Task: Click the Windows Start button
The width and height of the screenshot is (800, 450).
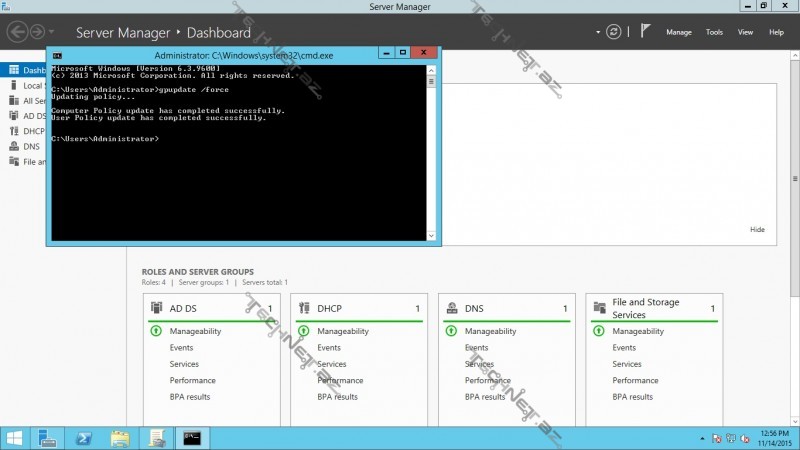Action: (x=15, y=438)
